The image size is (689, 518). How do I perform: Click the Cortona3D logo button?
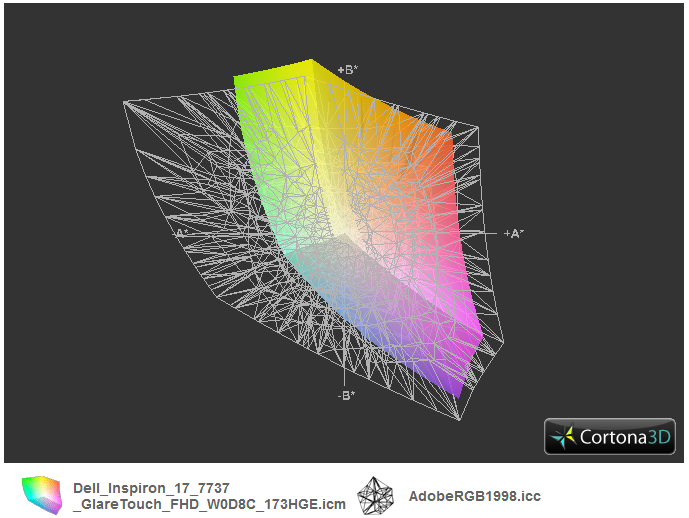point(609,436)
